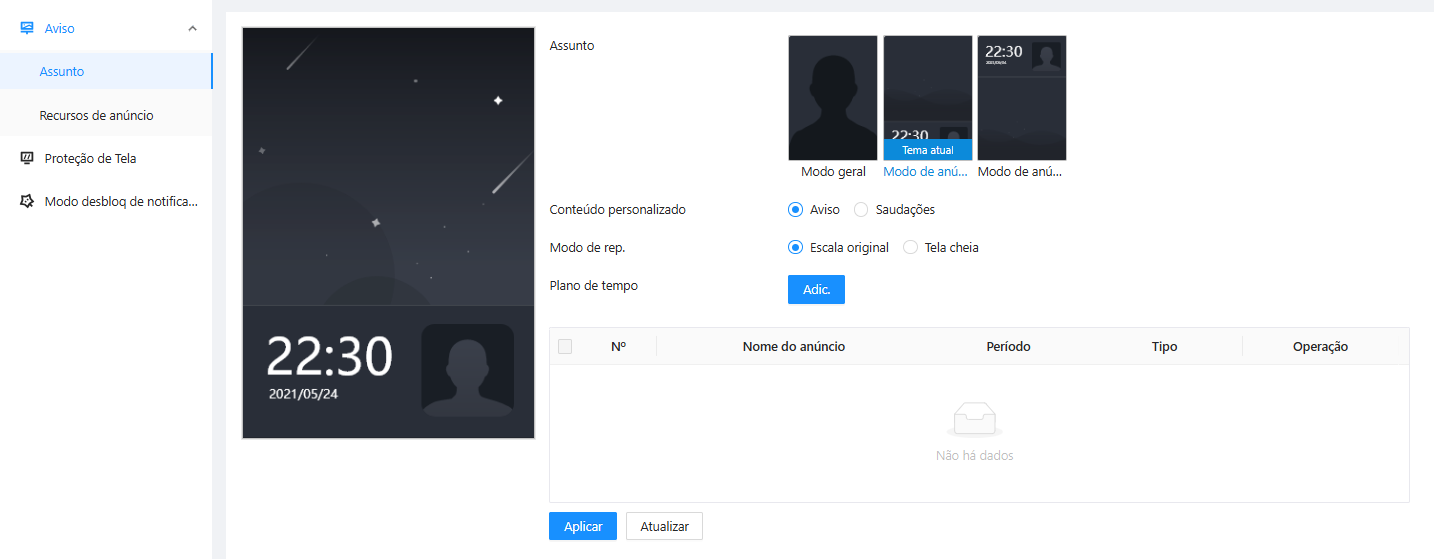1434x559 pixels.
Task: Click the Plano de tempo label
Action: pyautogui.click(x=594, y=285)
